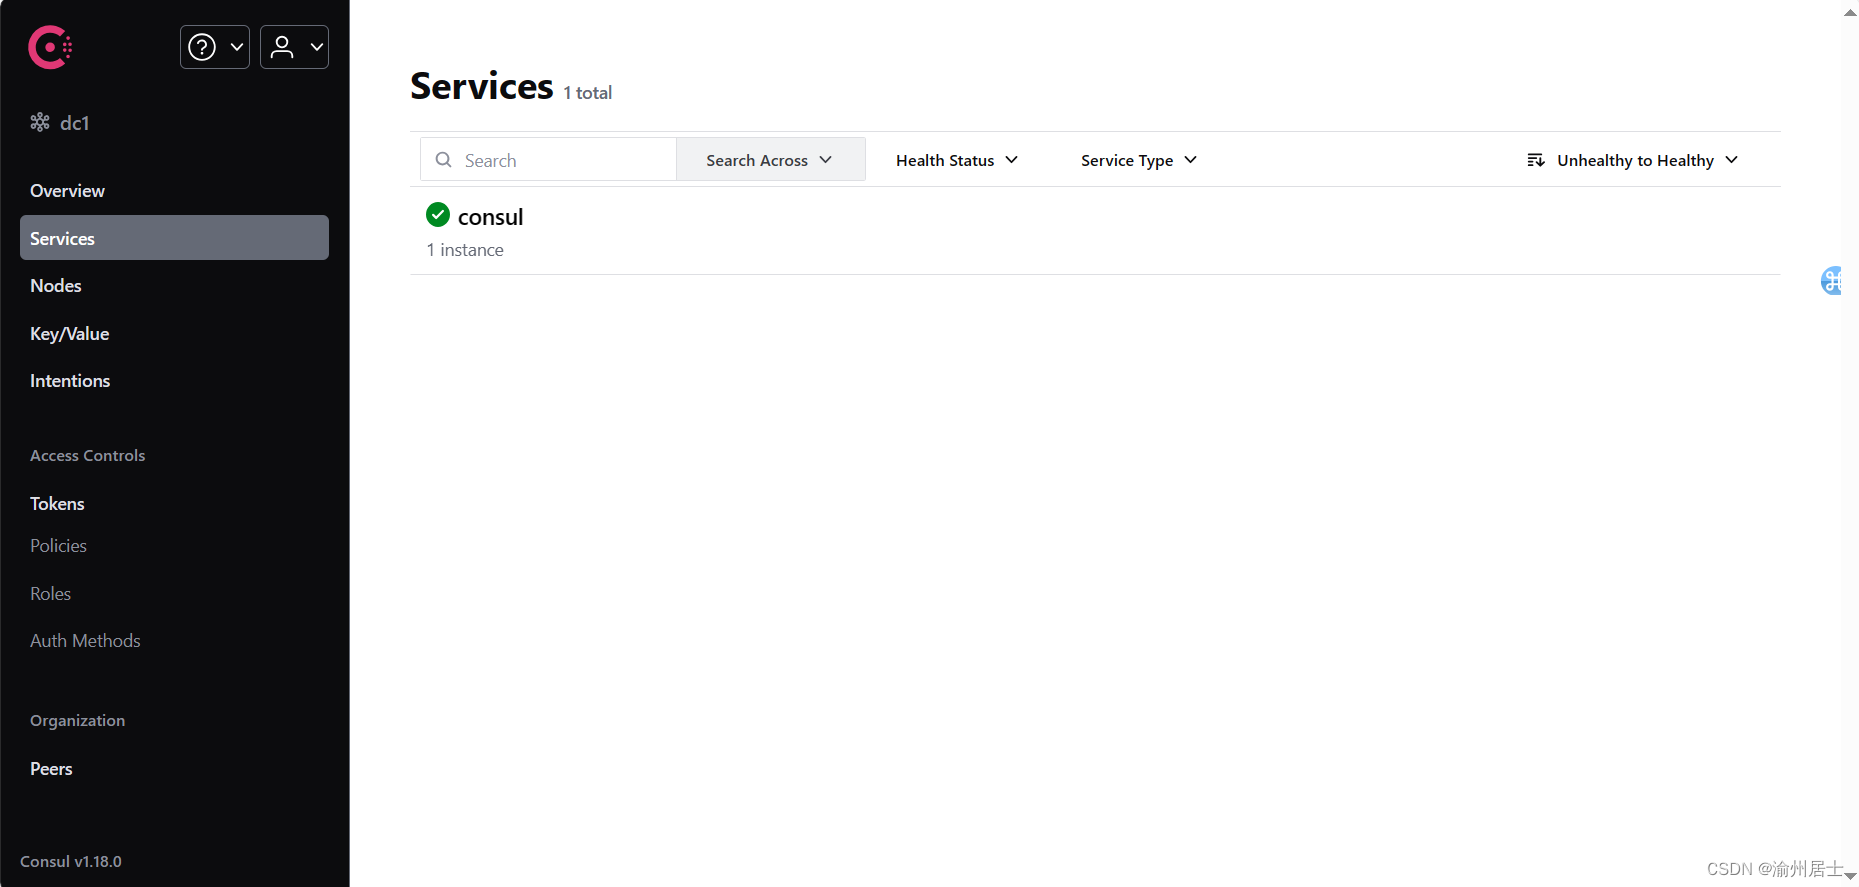Click the Organization section label

(x=78, y=721)
